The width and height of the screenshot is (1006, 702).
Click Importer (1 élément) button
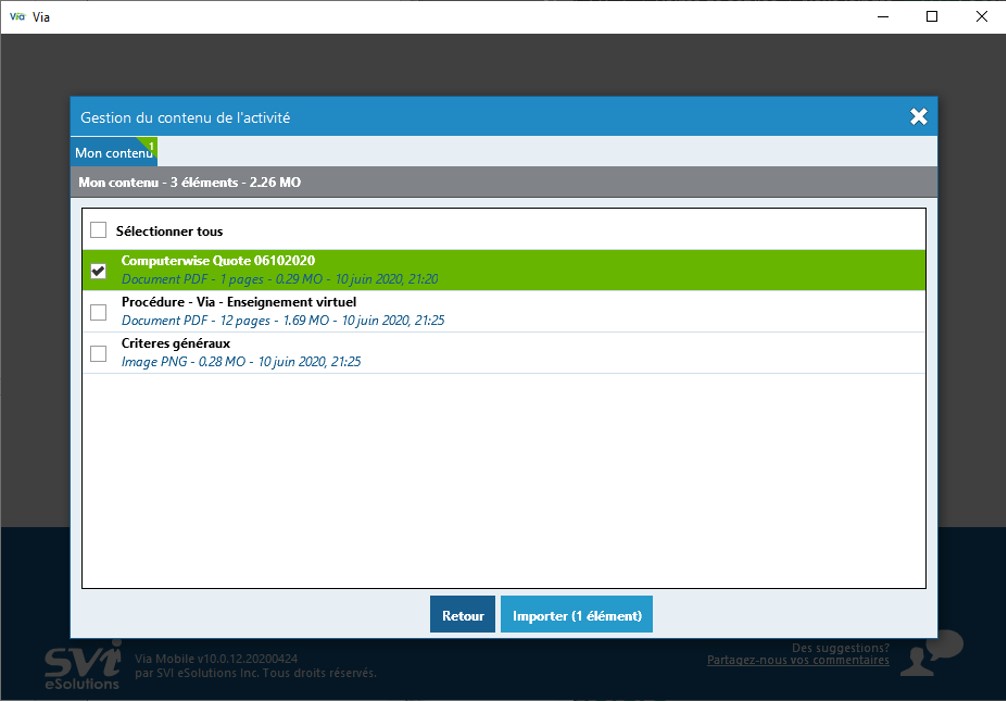tap(577, 615)
